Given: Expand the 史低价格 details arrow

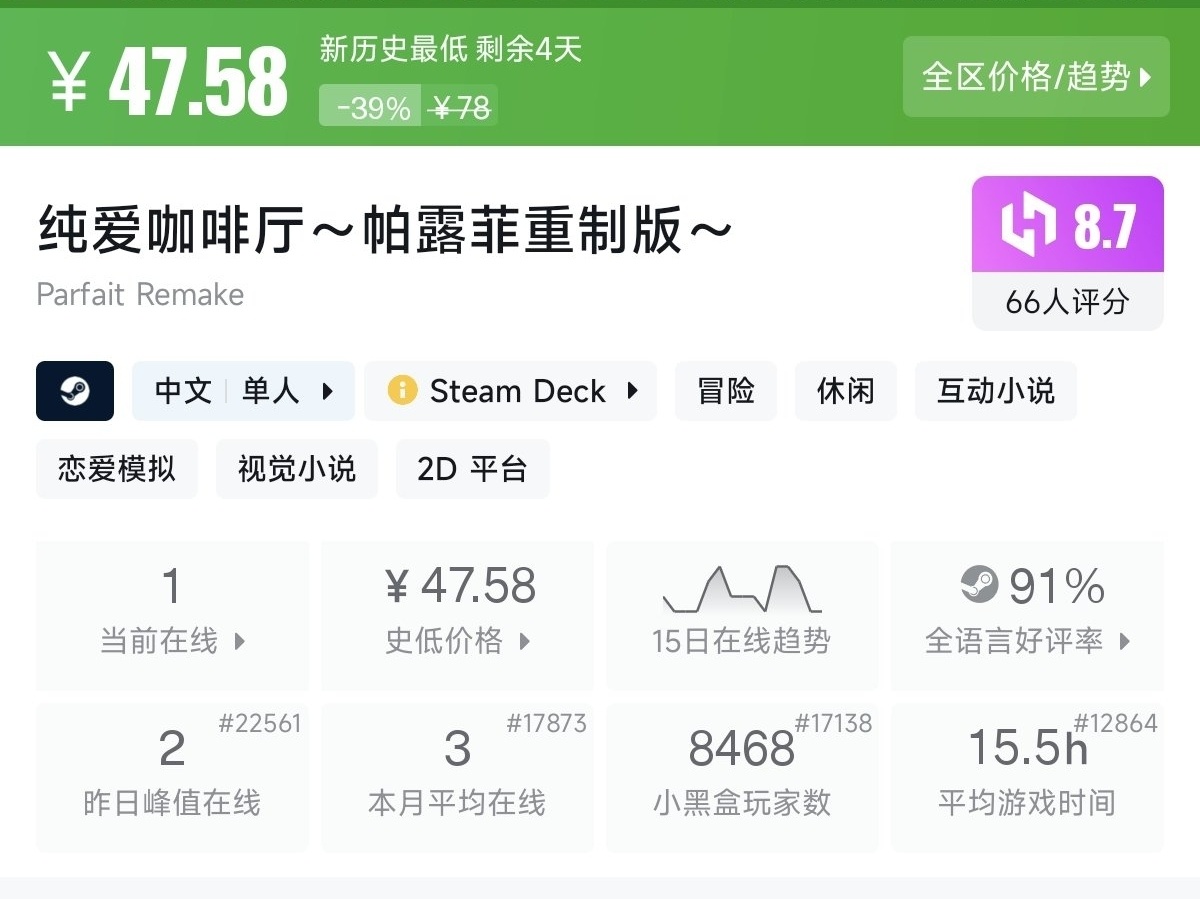Looking at the screenshot, I should (x=525, y=642).
